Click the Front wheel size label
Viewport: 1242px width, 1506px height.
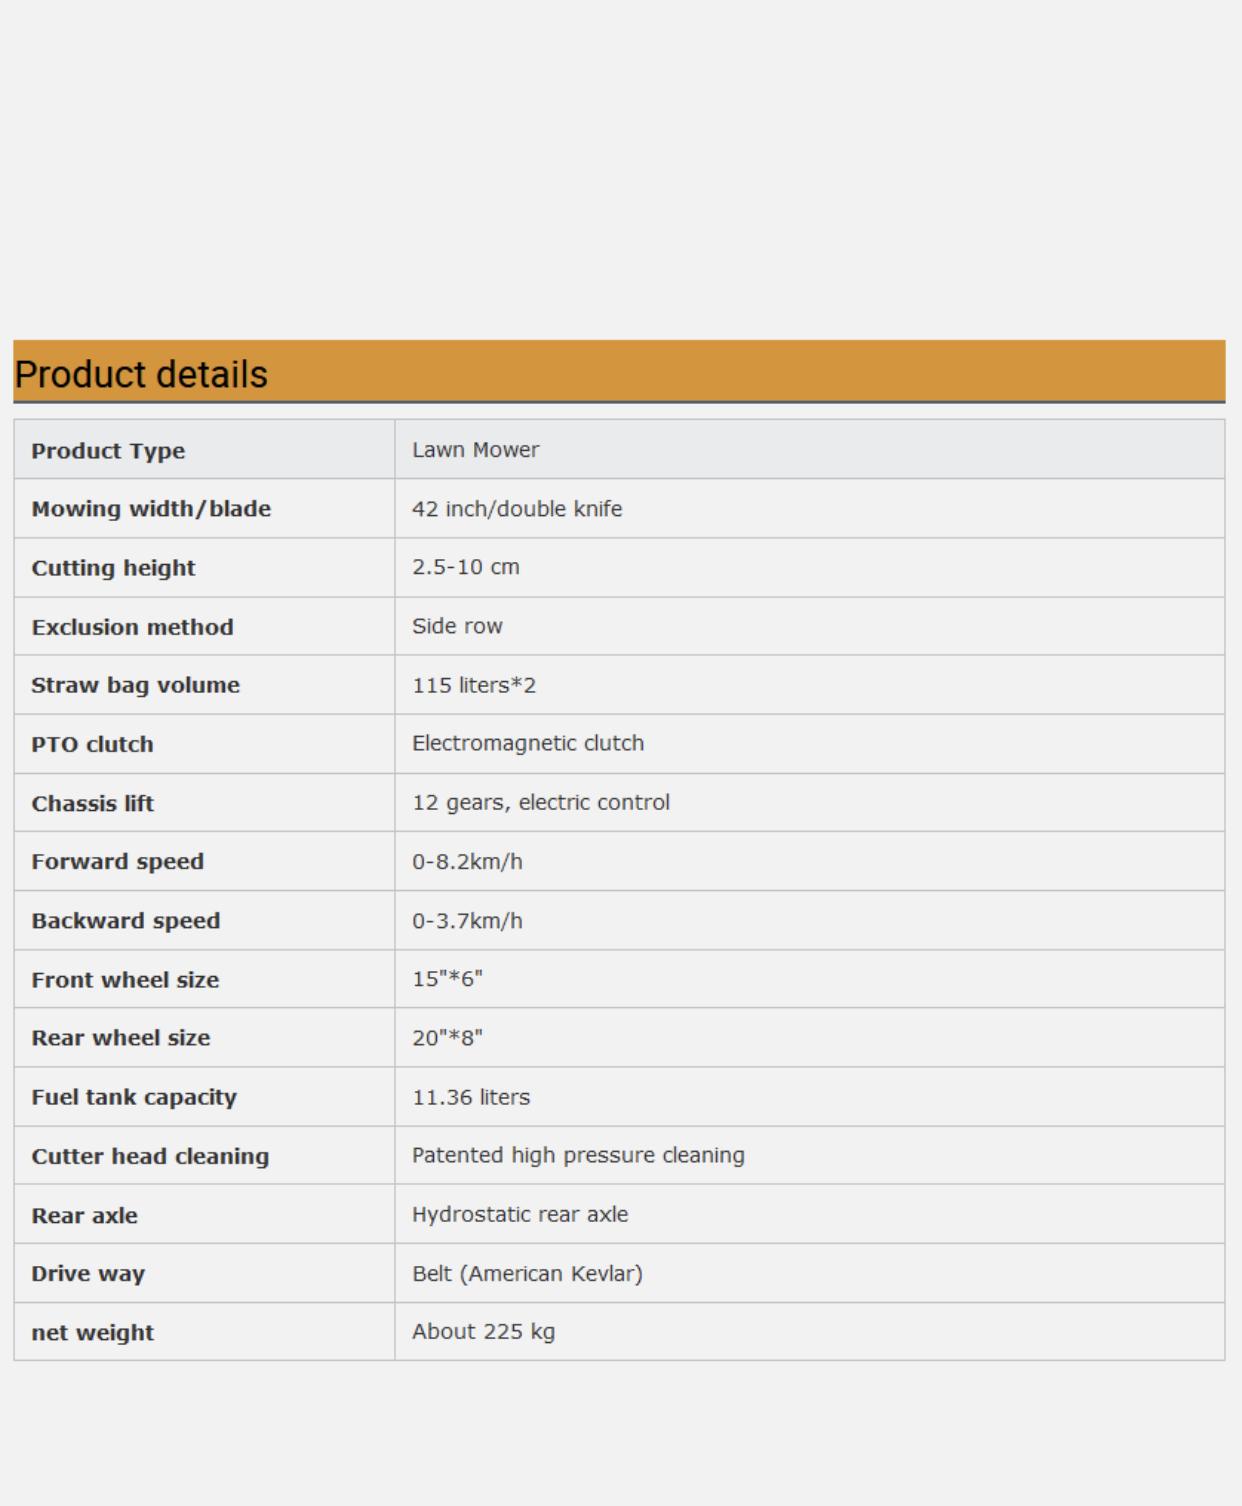[x=125, y=979]
